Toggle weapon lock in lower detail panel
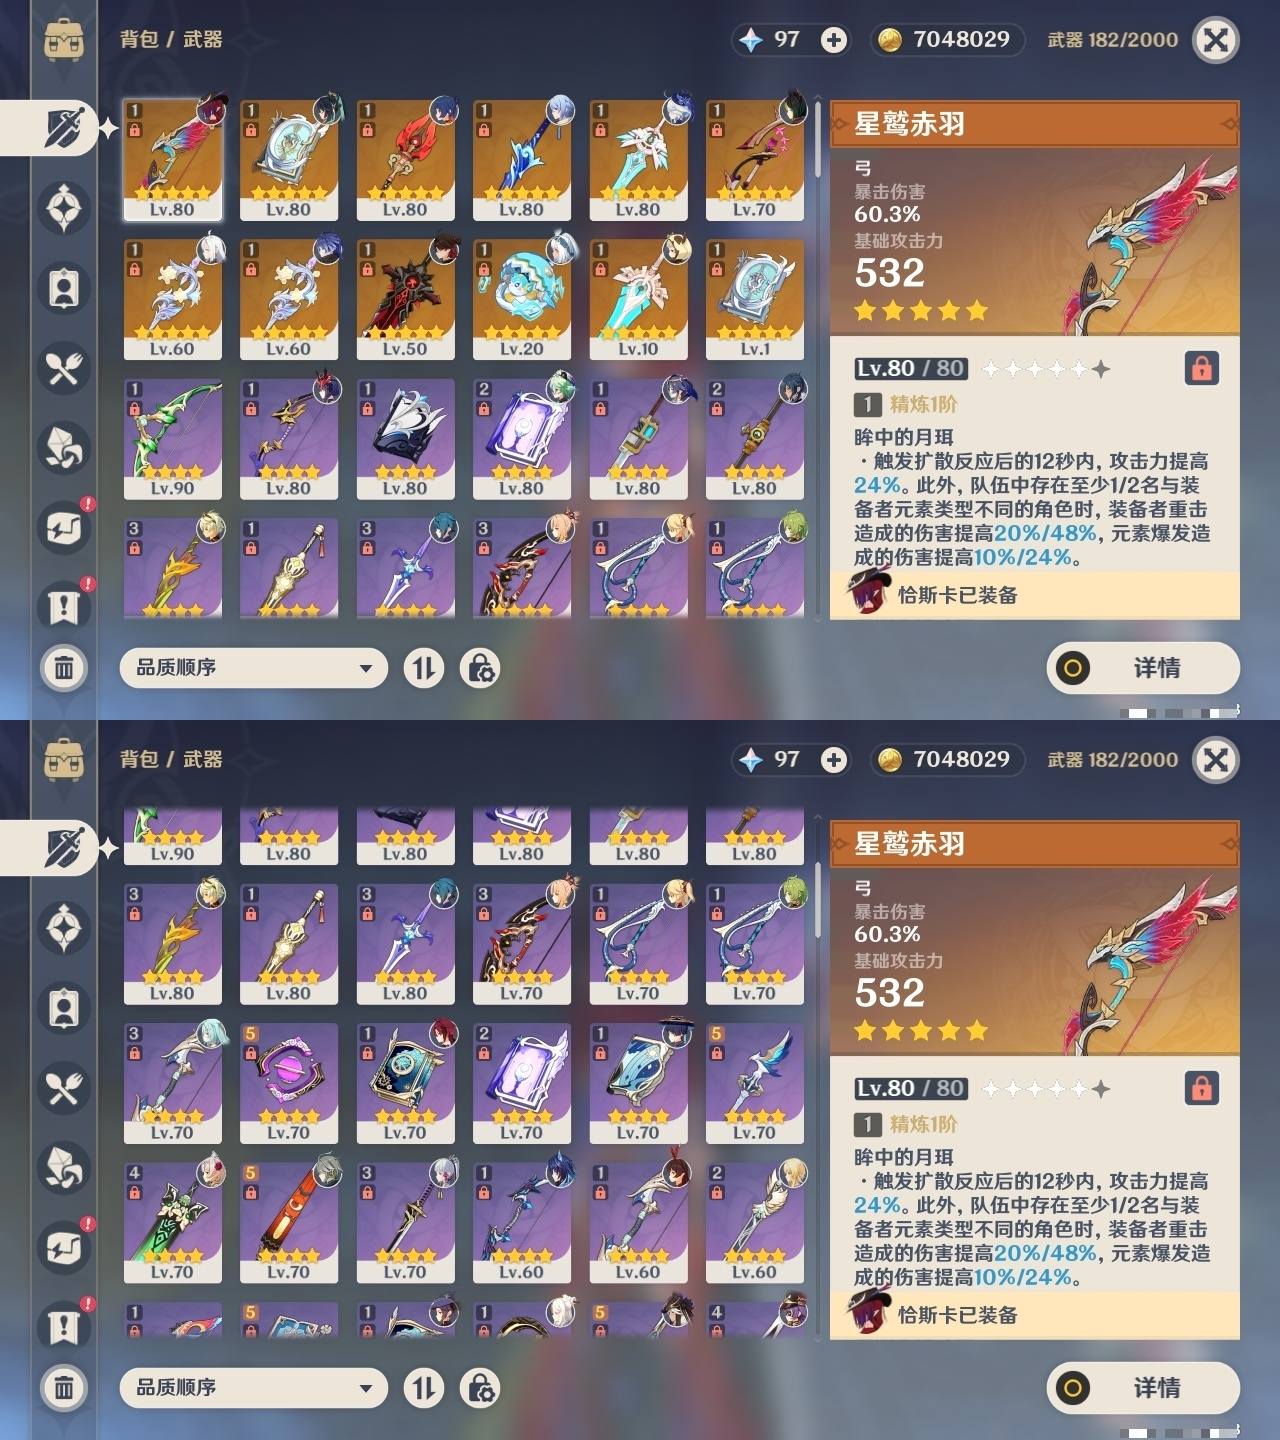Screen dimensions: 1280x1440 point(1201,1088)
